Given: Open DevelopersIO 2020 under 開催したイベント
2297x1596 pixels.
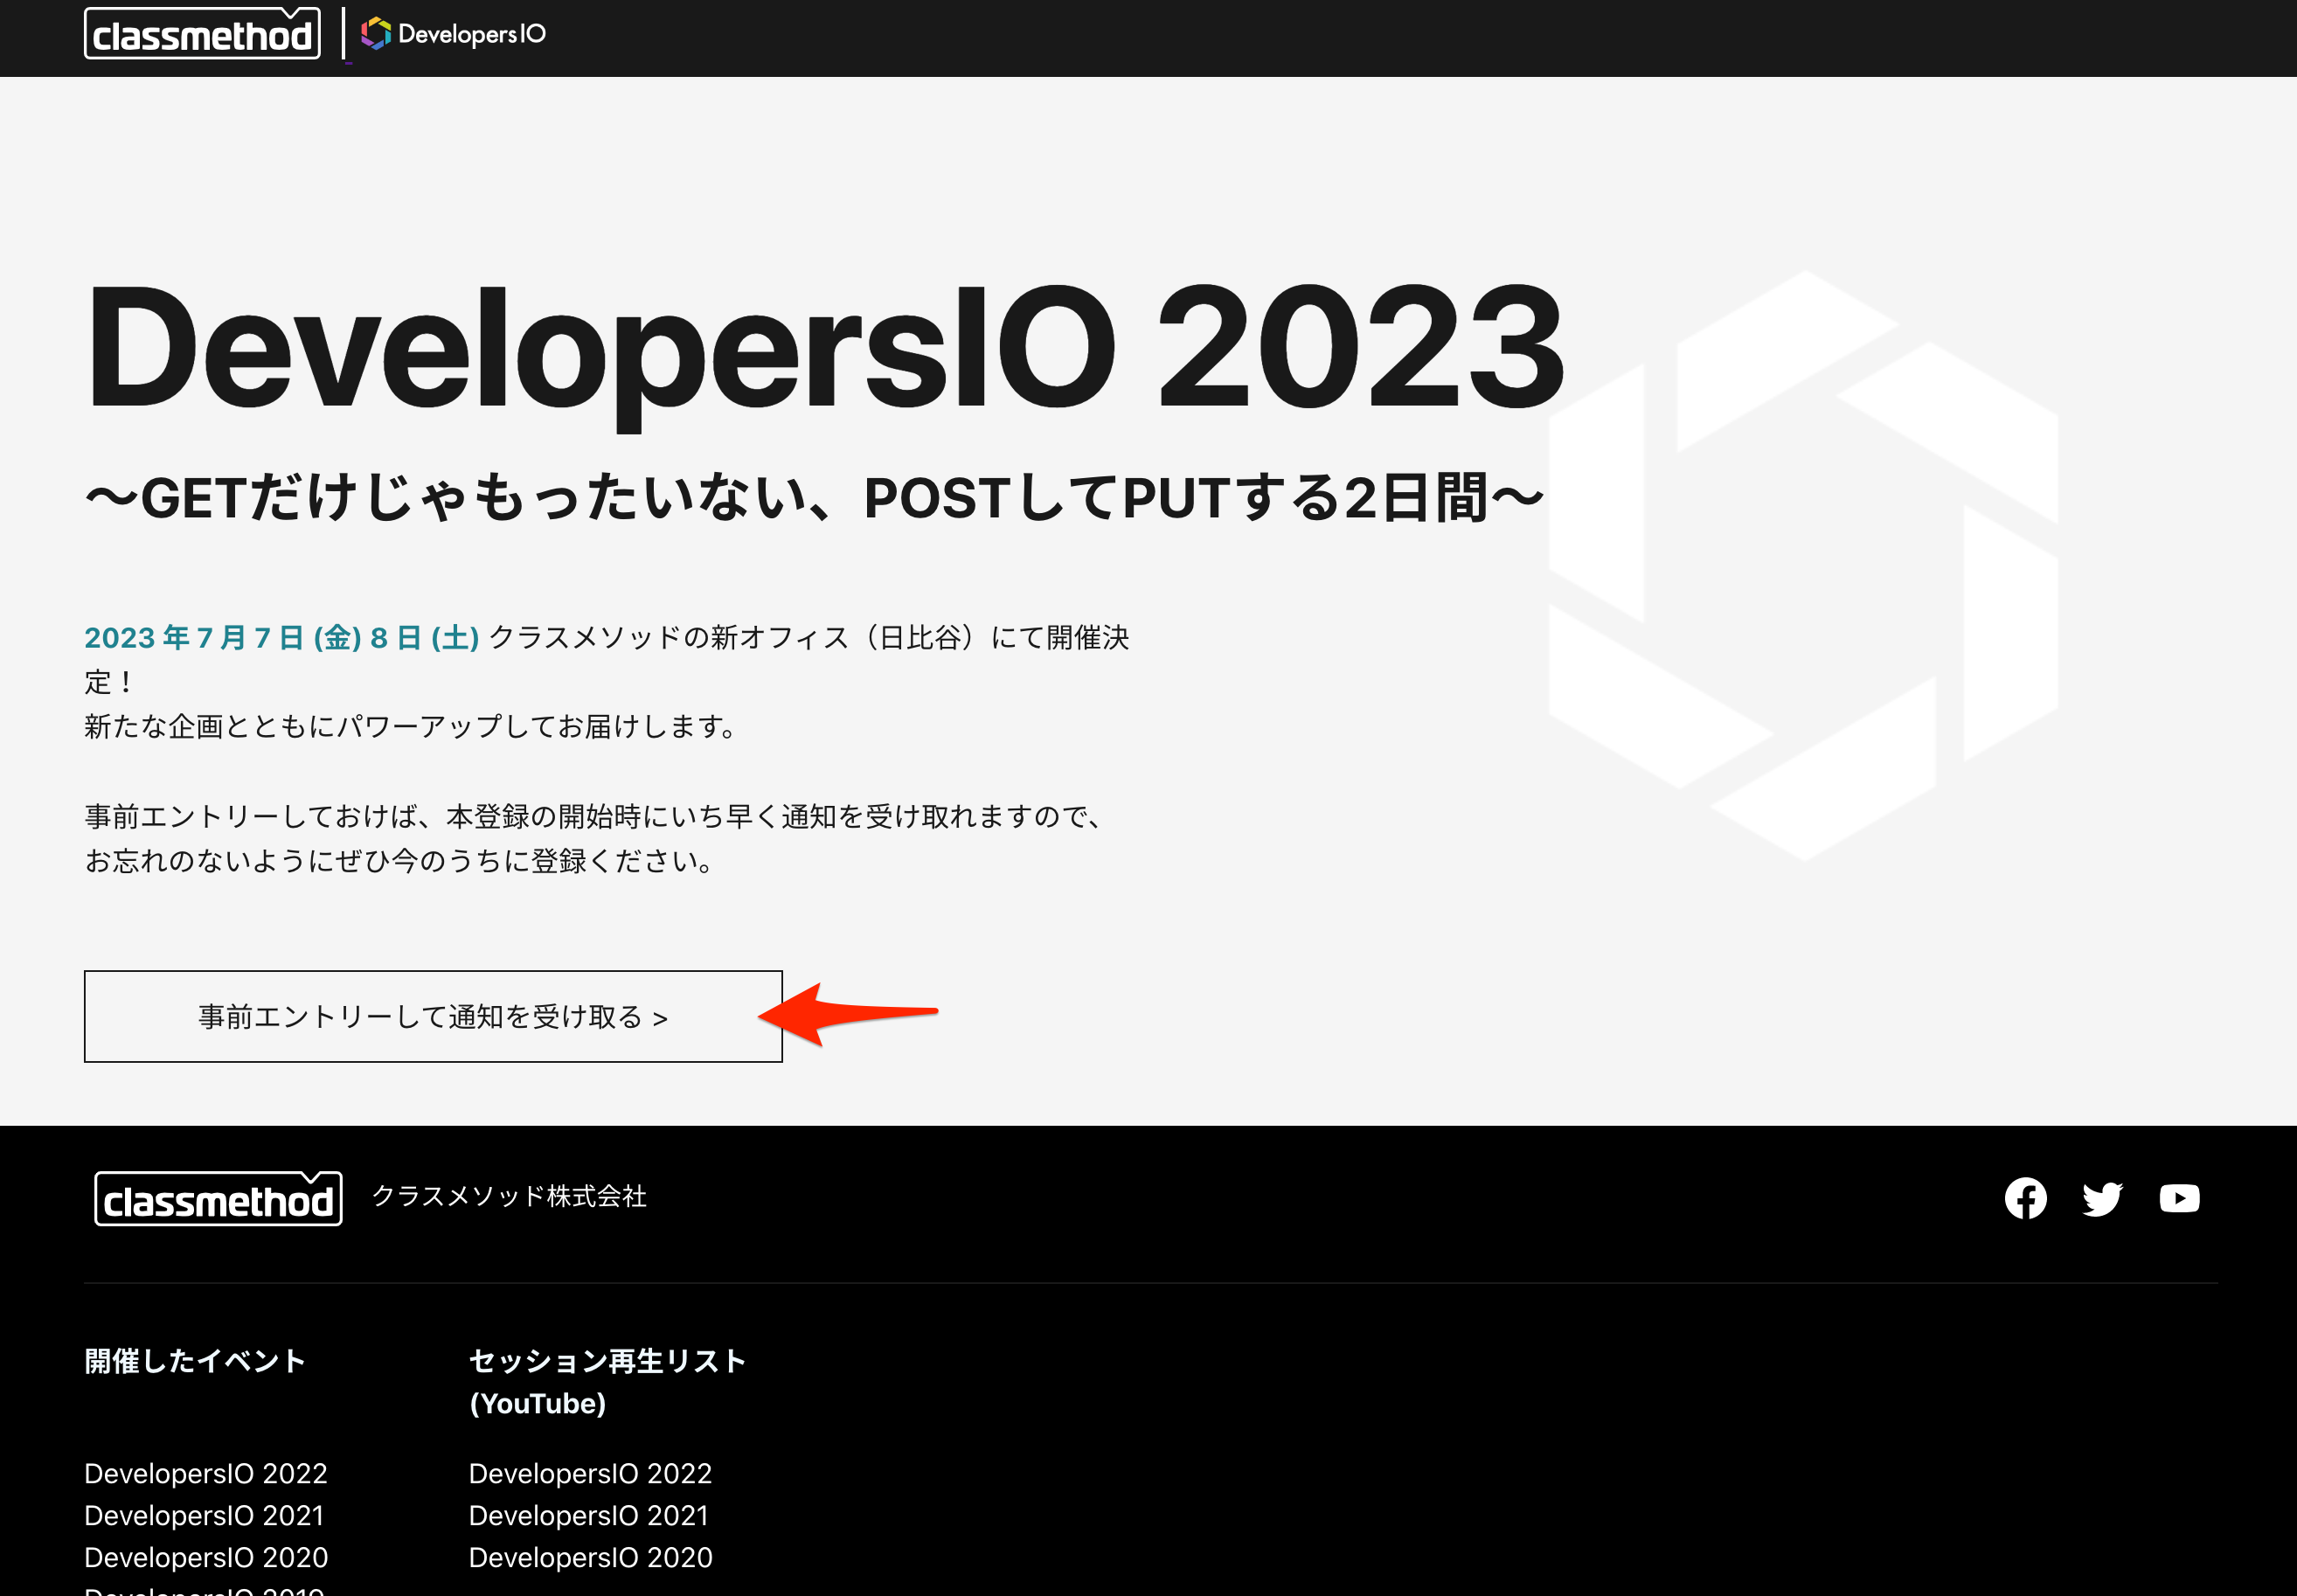Looking at the screenshot, I should 206,1557.
